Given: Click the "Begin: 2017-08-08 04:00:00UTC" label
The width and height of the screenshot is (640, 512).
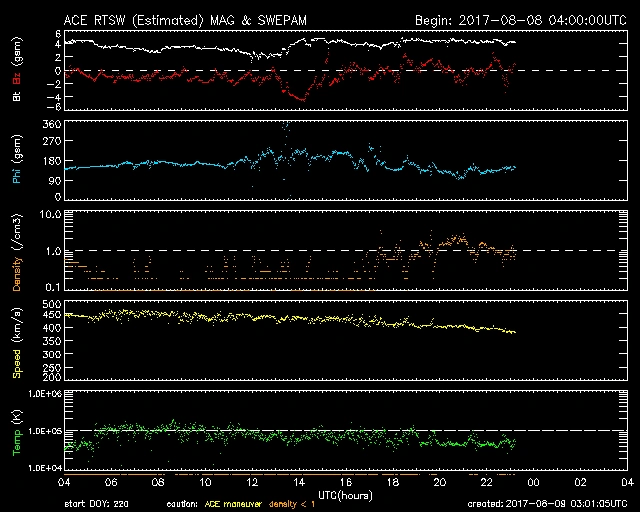Looking at the screenshot, I should point(521,20).
